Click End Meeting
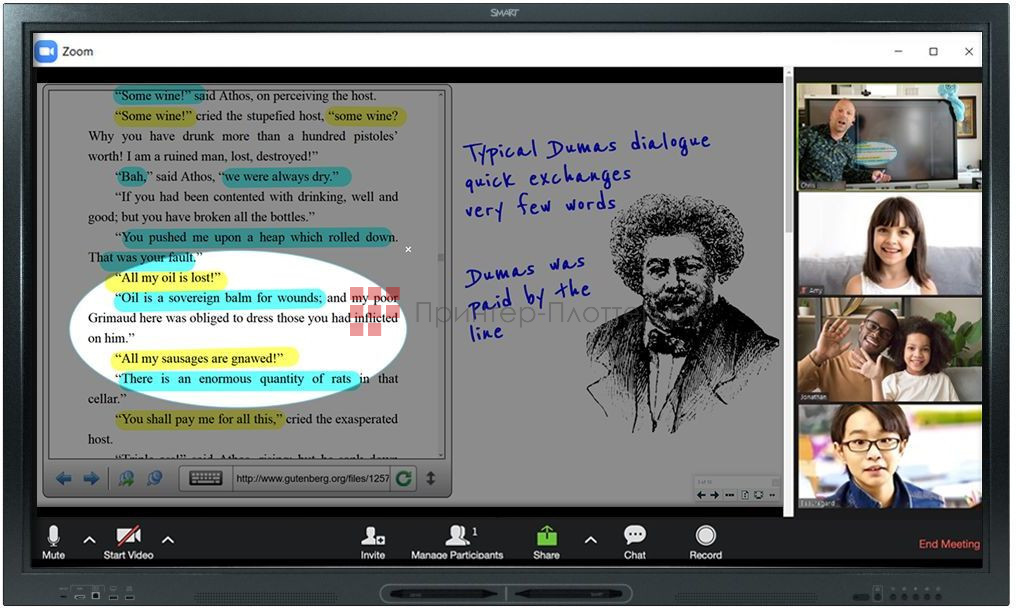This screenshot has height=608, width=1016. click(x=948, y=544)
